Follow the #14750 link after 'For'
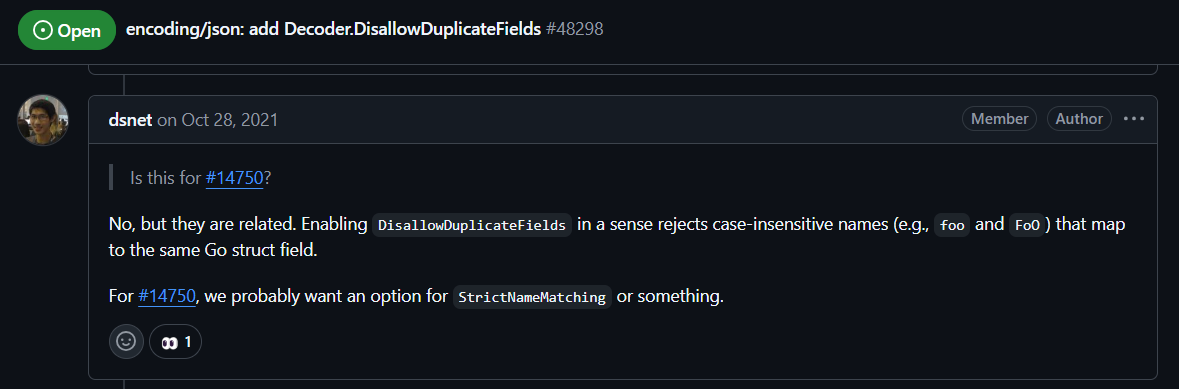This screenshot has height=389, width=1179. (x=167, y=296)
